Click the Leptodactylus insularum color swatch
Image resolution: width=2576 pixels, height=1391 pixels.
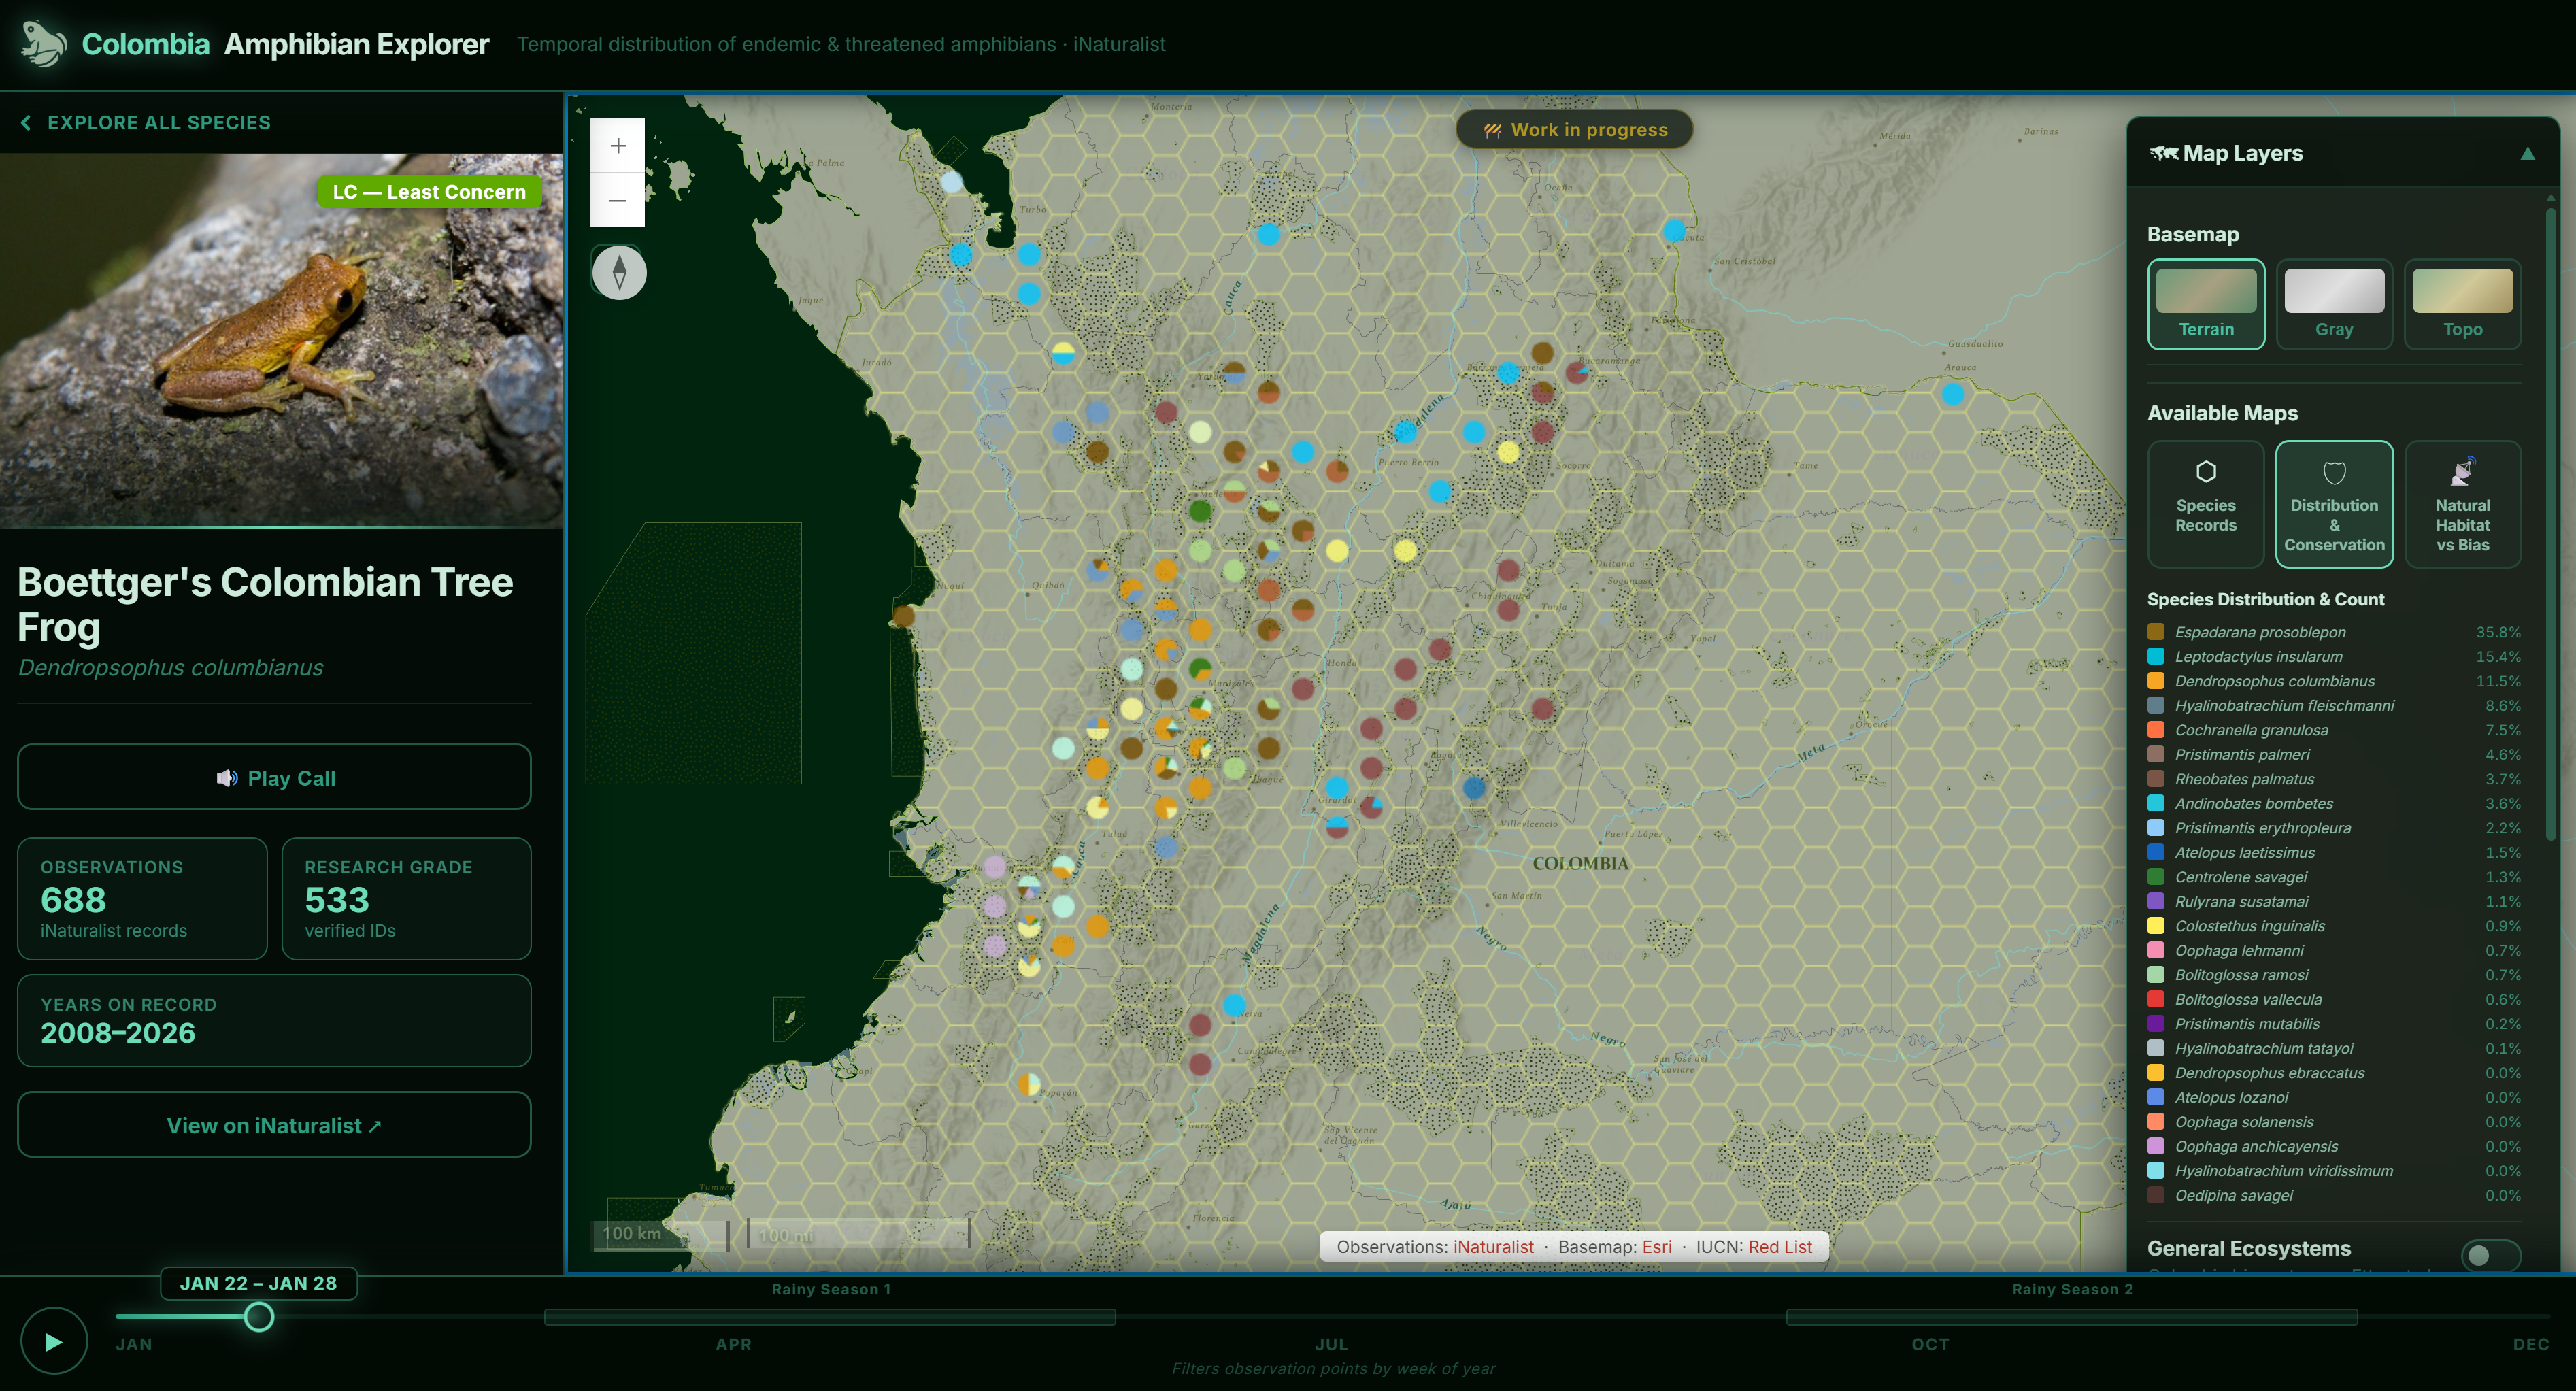2156,657
